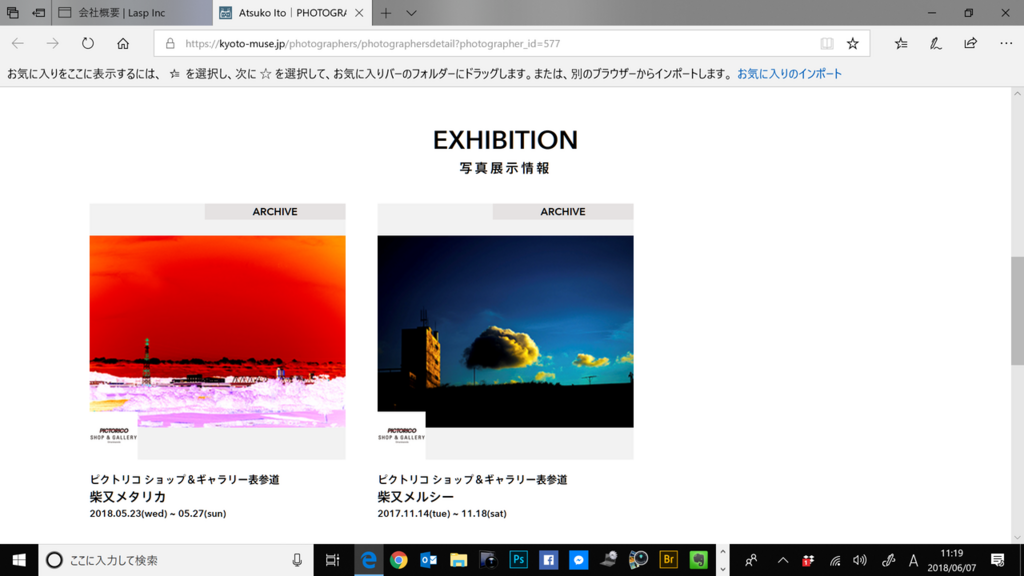
Task: Expand tab preview chevron
Action: point(411,13)
